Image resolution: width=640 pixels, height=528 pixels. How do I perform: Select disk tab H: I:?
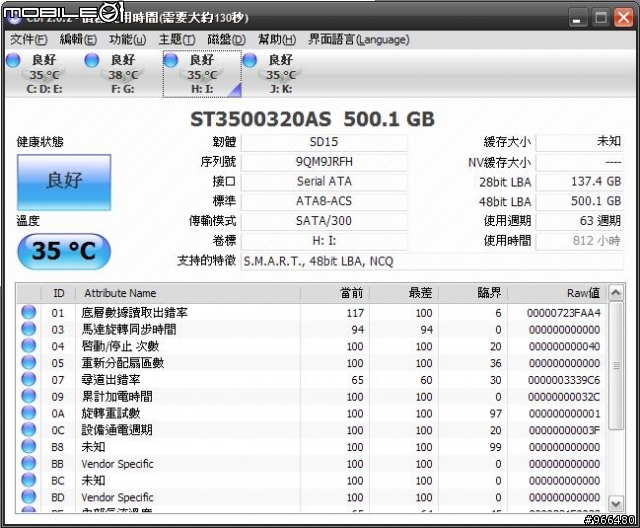[202, 74]
